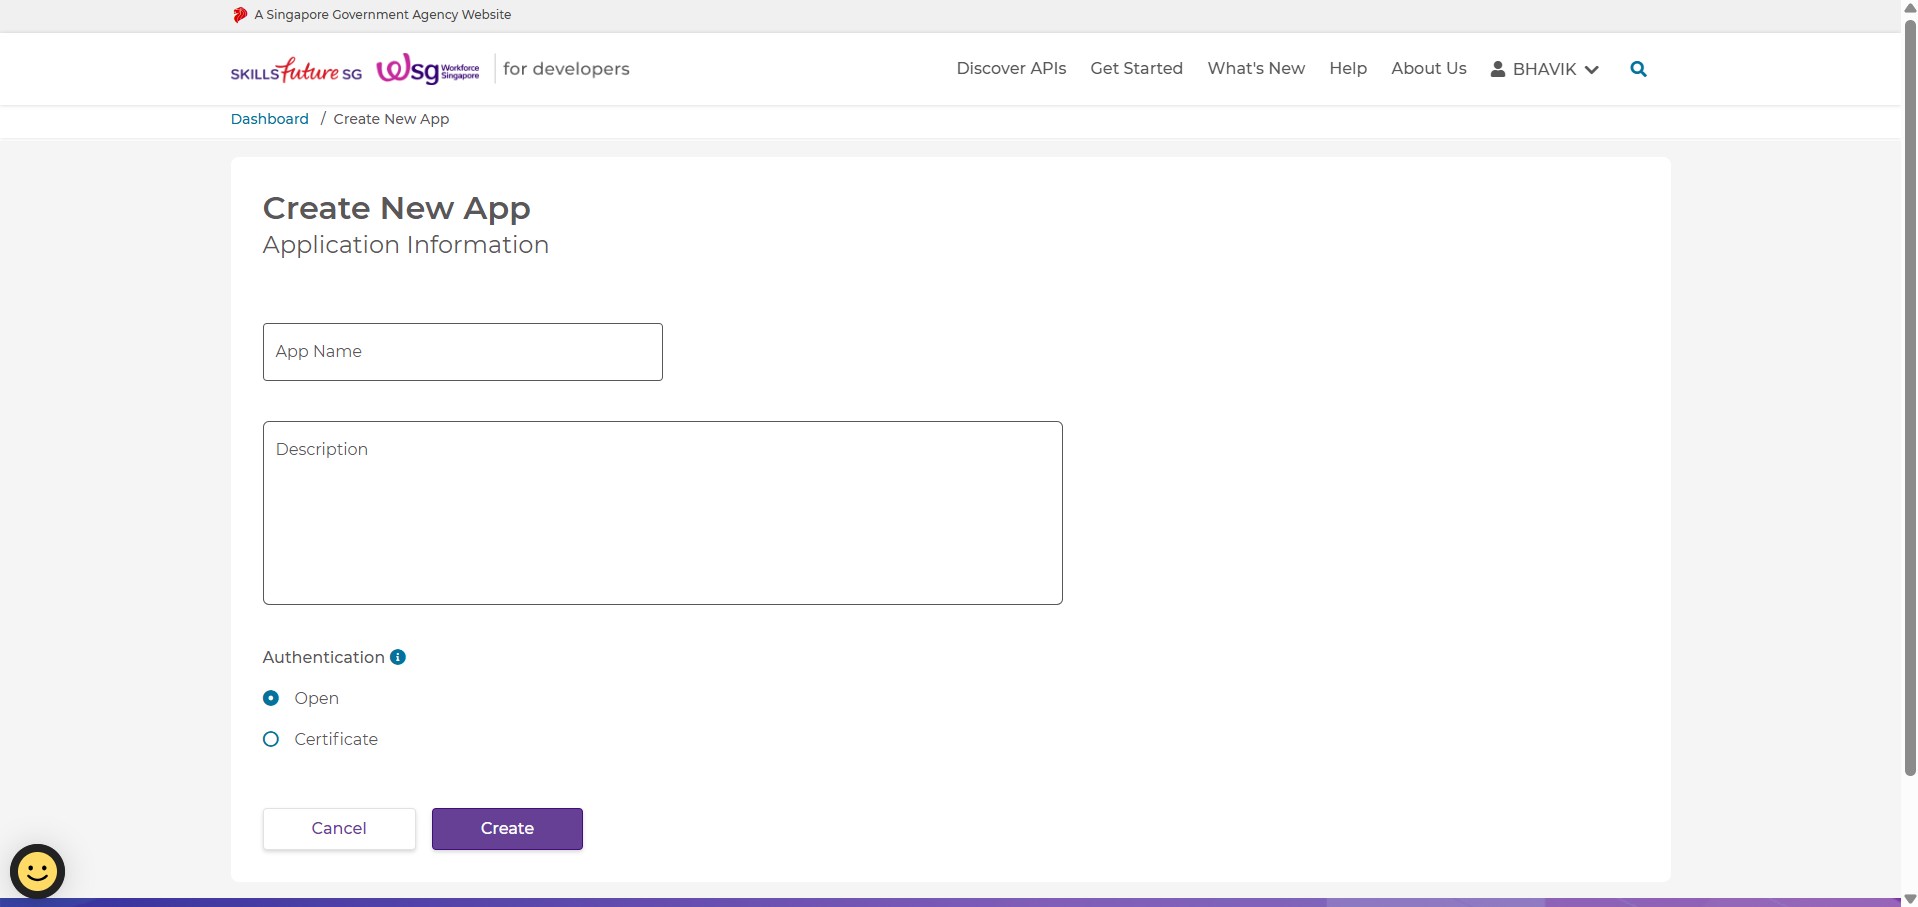This screenshot has width=1918, height=907.
Task: Go back via Dashboard breadcrumb link
Action: [x=270, y=119]
